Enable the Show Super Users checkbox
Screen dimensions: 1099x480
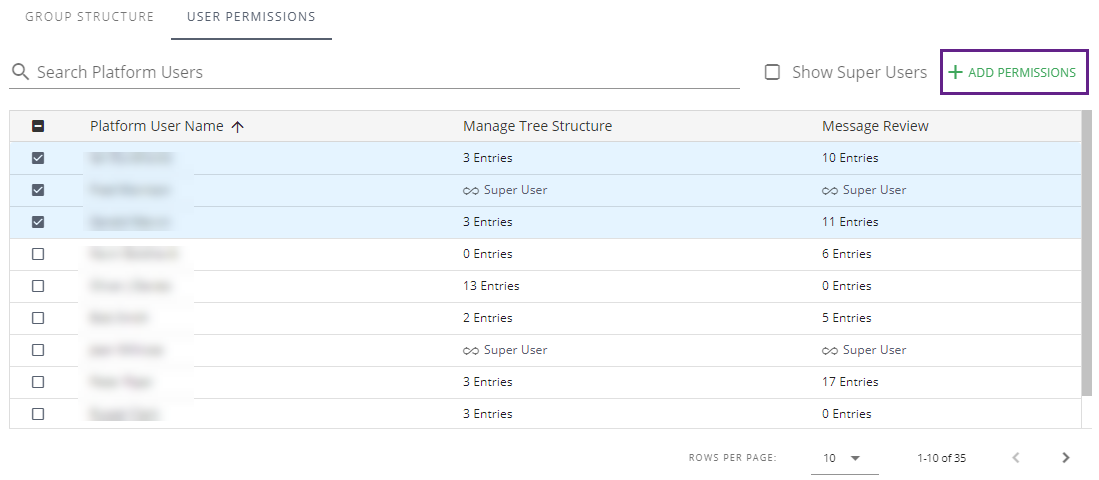772,72
